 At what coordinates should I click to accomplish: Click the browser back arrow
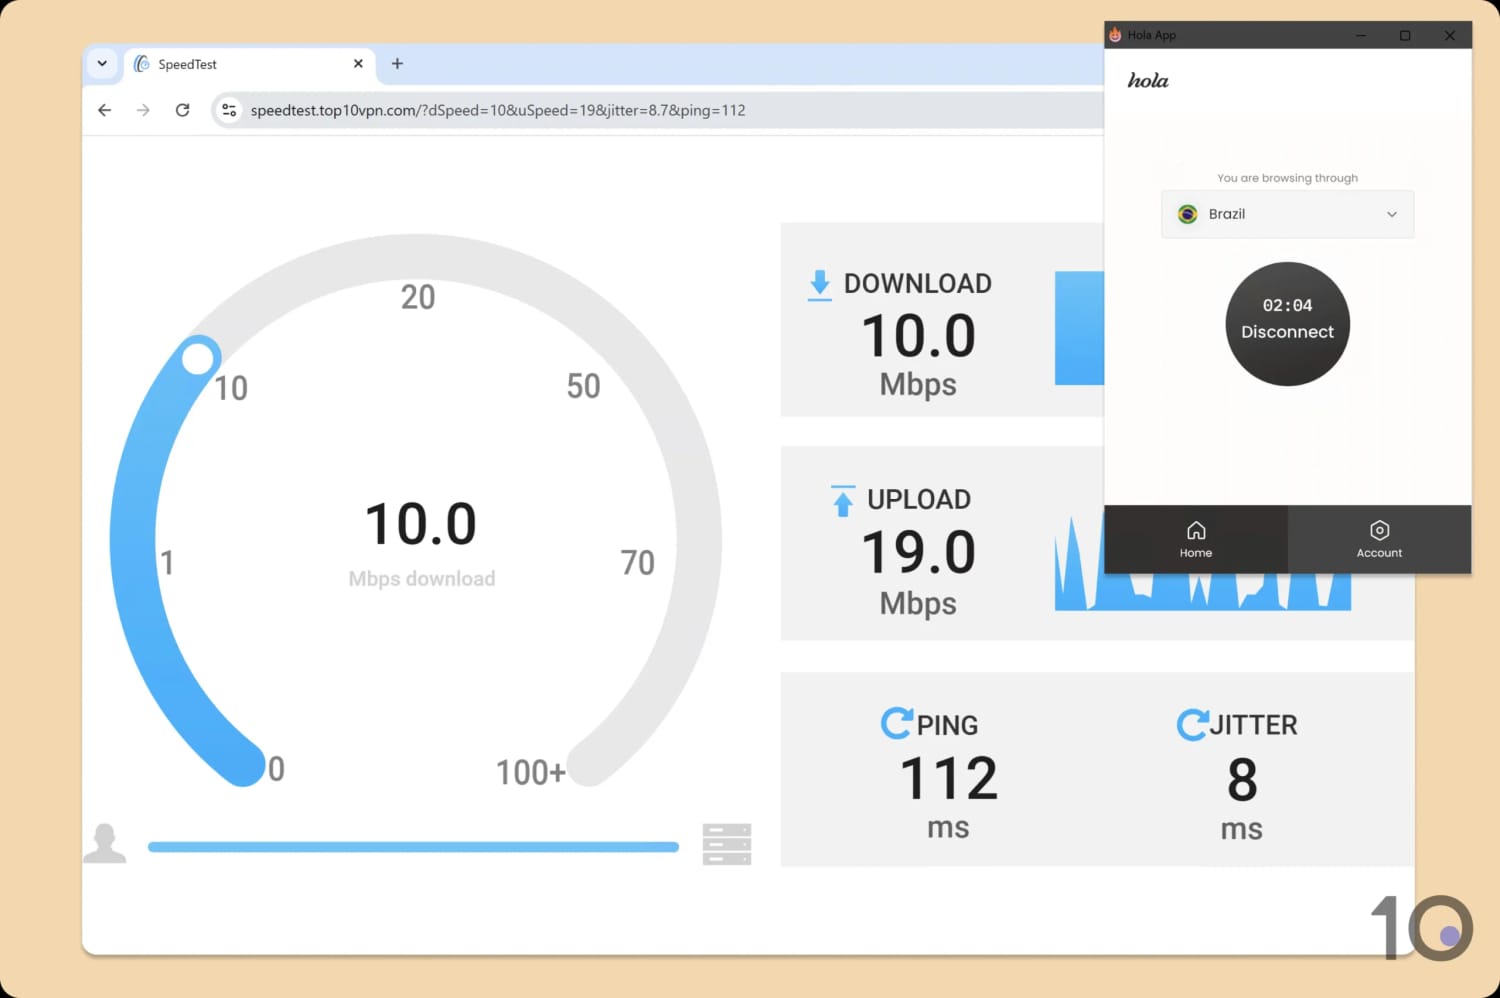pyautogui.click(x=105, y=110)
